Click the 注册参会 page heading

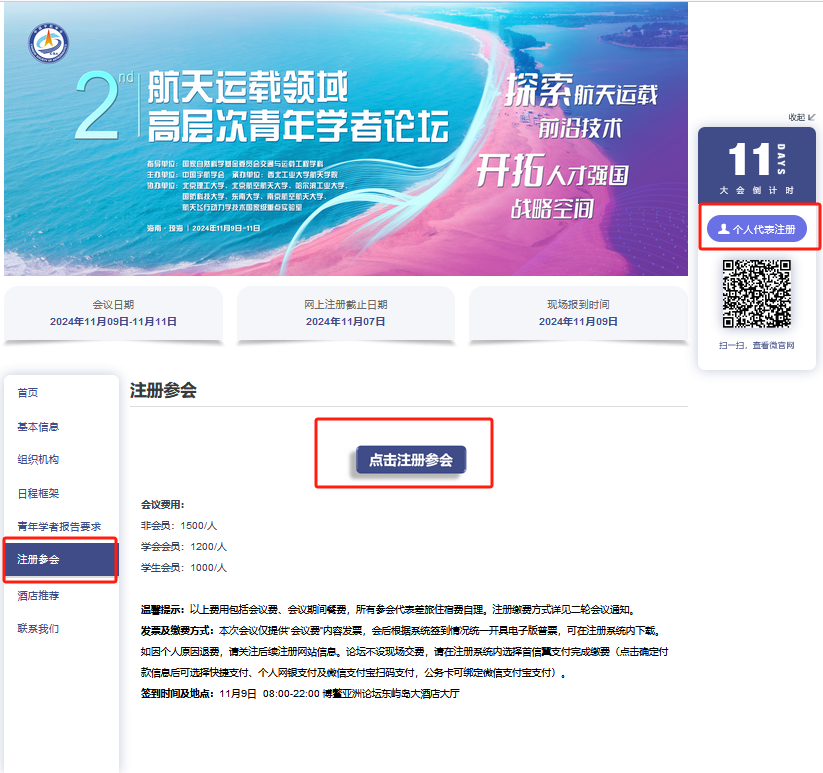[163, 391]
